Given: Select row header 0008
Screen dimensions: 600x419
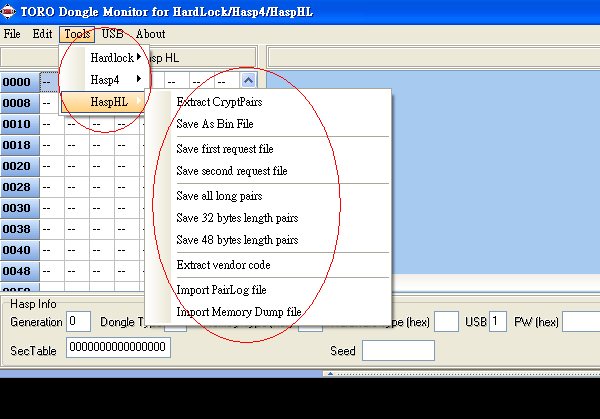Looking at the screenshot, I should tap(20, 103).
